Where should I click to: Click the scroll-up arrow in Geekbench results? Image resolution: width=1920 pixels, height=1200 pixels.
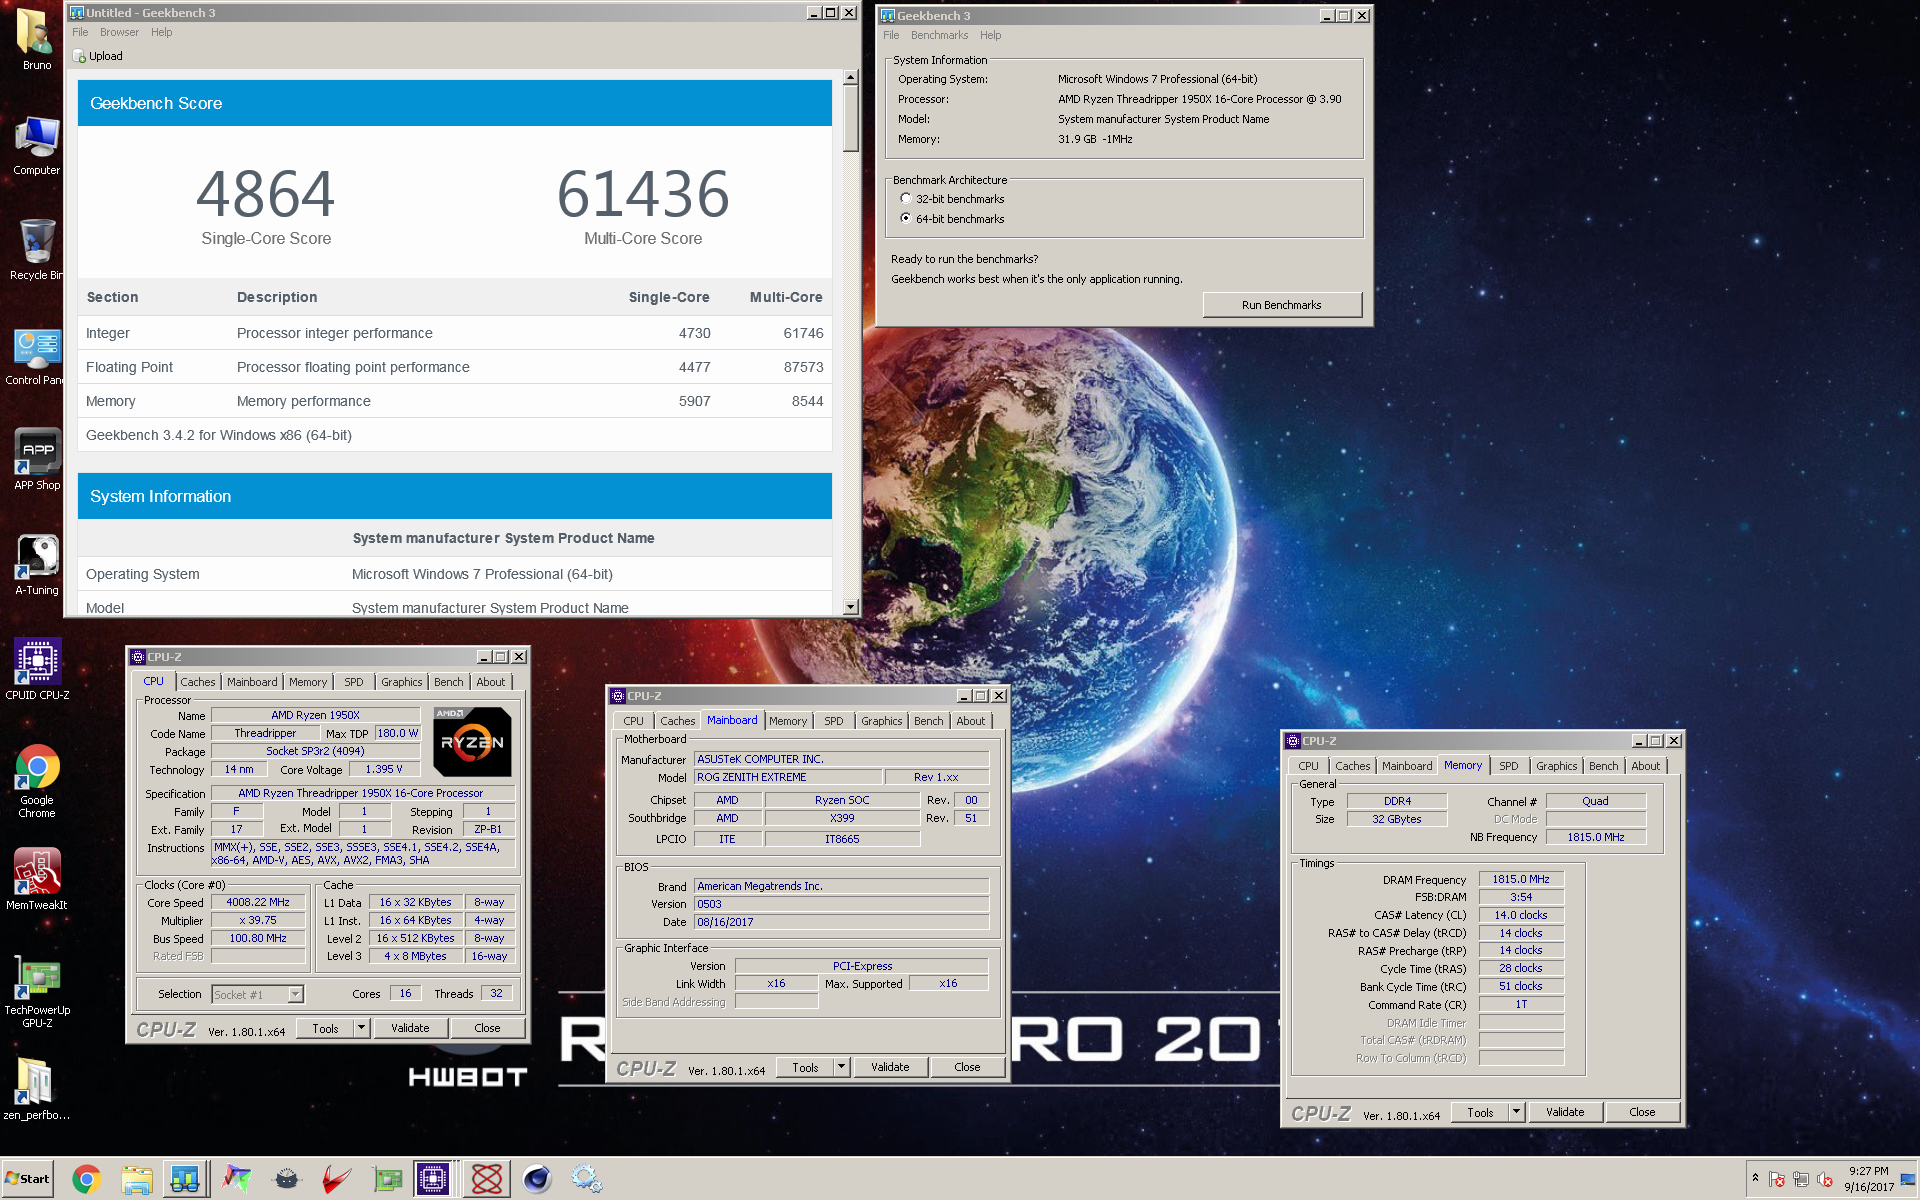pyautogui.click(x=850, y=77)
